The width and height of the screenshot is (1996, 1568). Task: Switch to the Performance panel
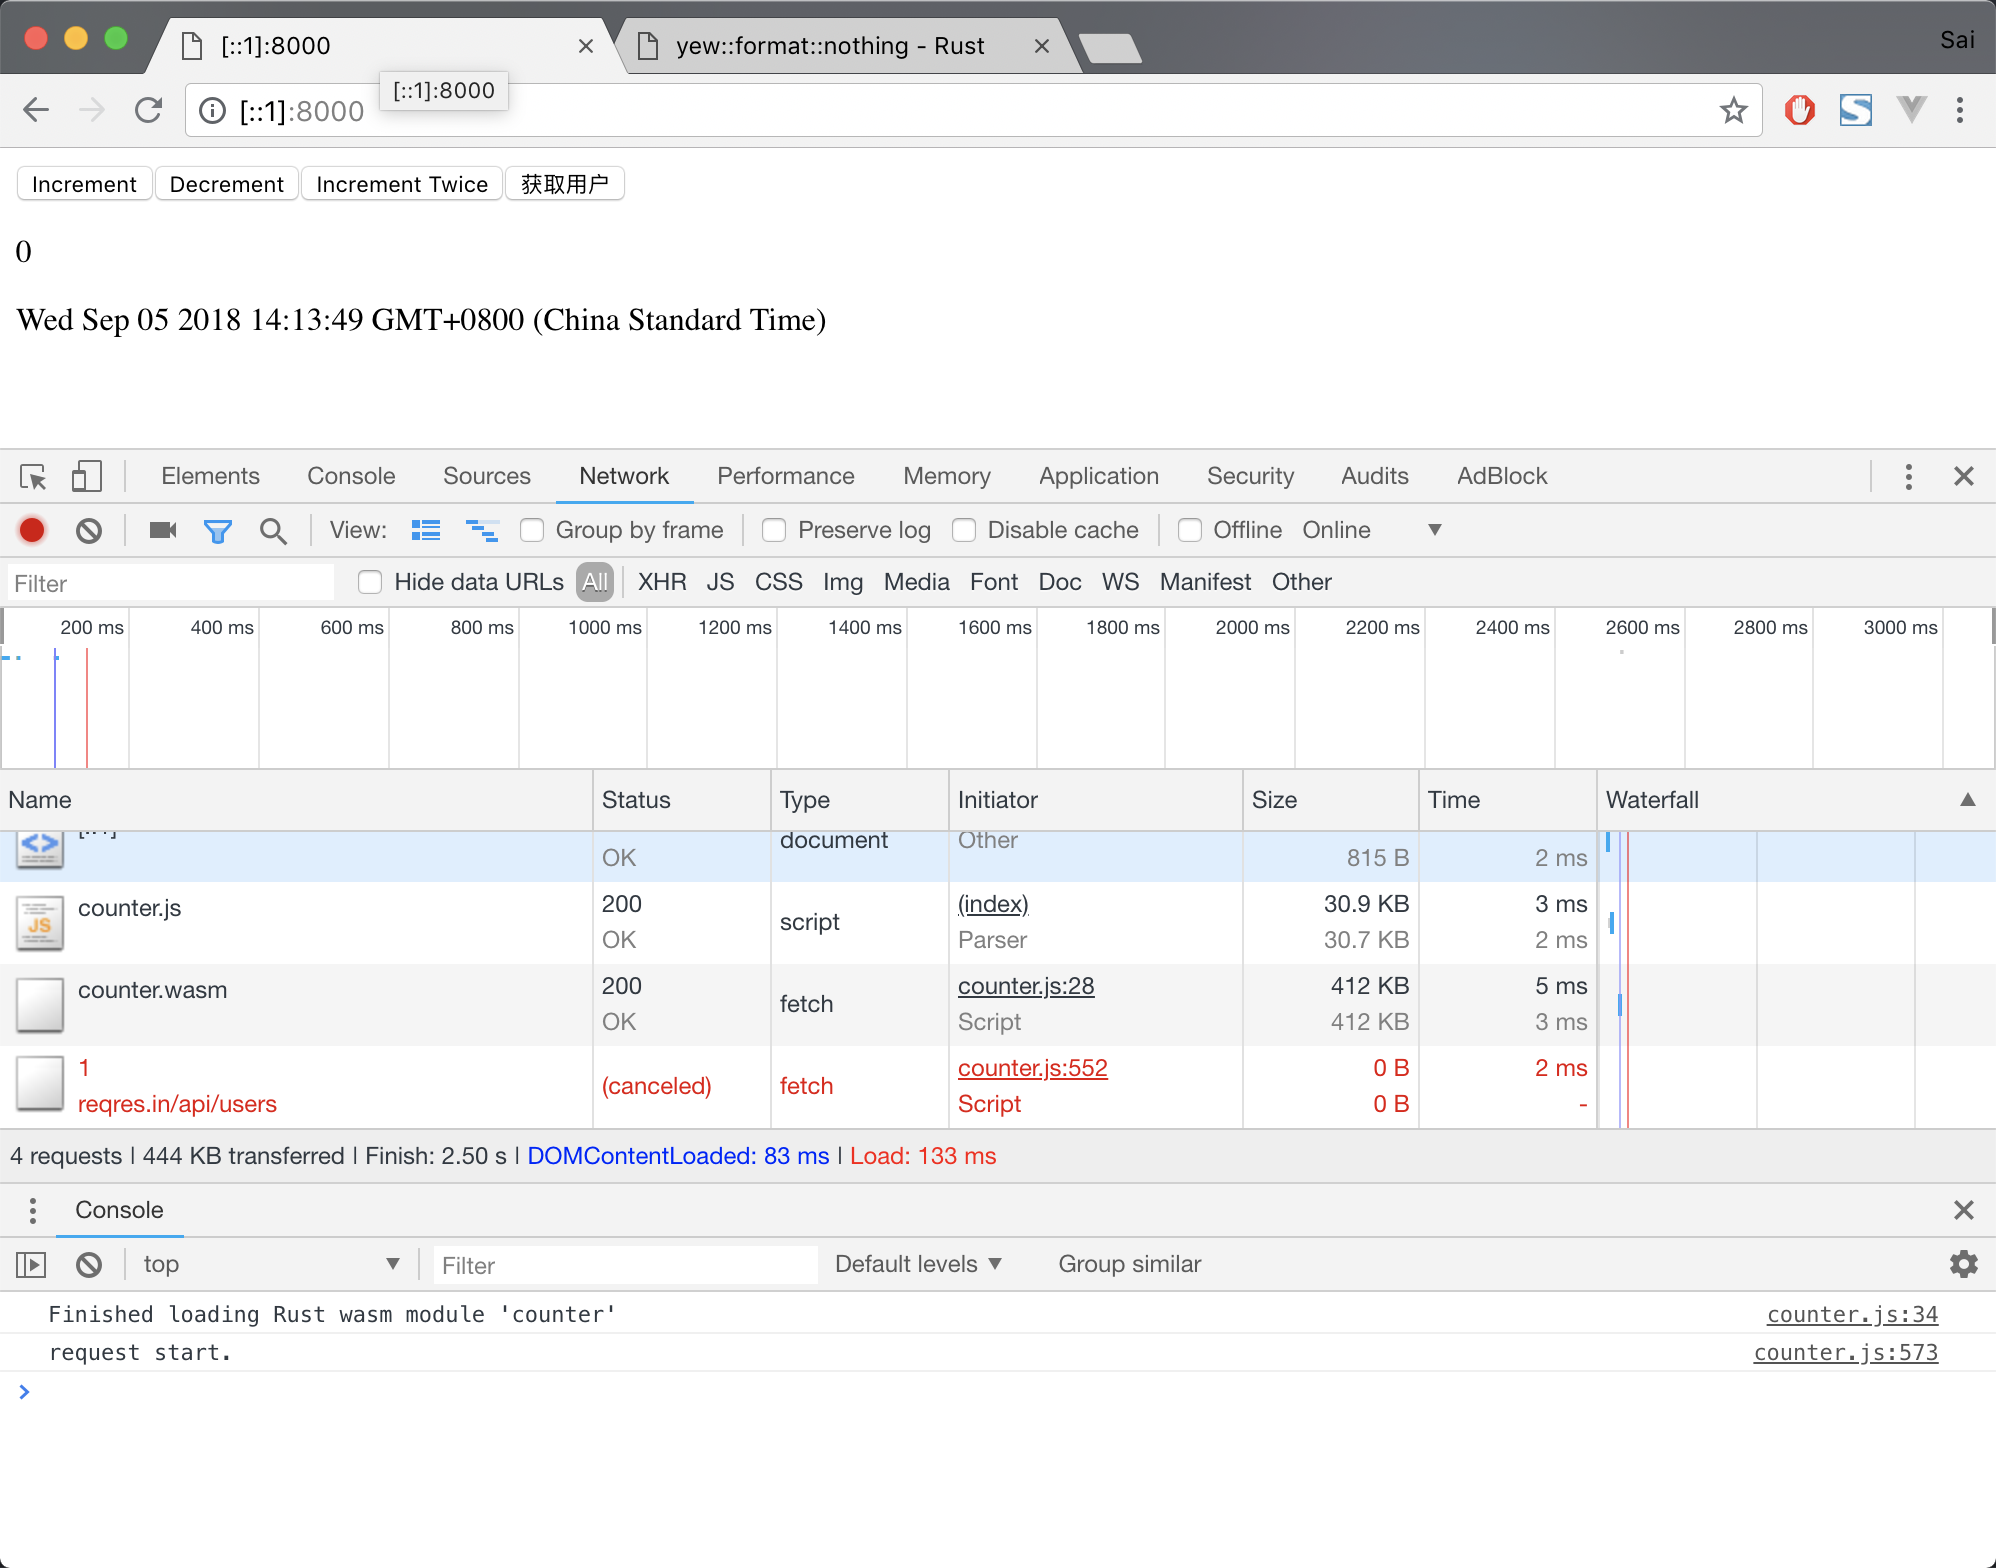coord(786,476)
